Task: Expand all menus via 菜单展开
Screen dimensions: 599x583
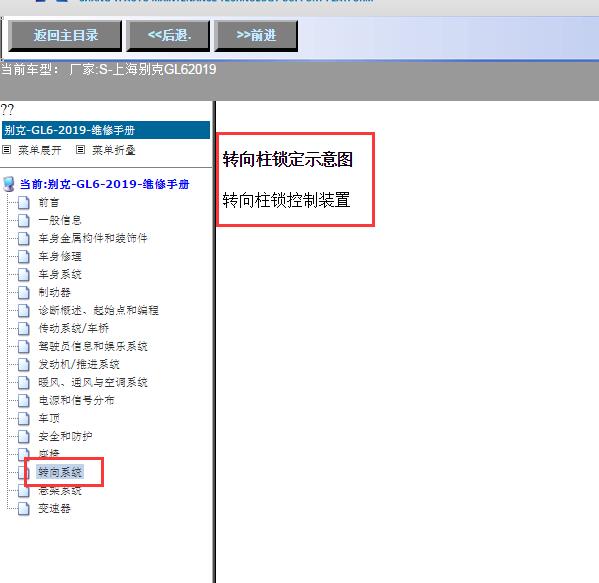Action: click(x=40, y=150)
